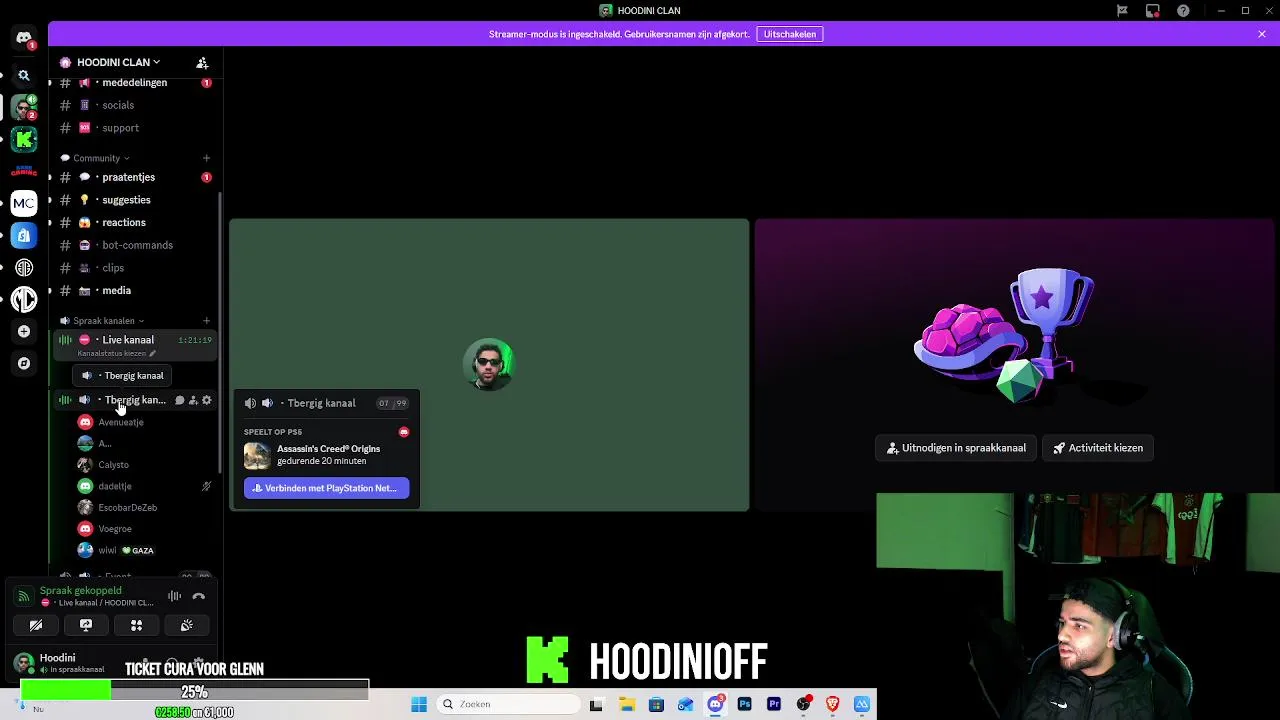This screenshot has width=1280, height=720.
Task: Share your screen icon in voice panel
Action: (86, 625)
